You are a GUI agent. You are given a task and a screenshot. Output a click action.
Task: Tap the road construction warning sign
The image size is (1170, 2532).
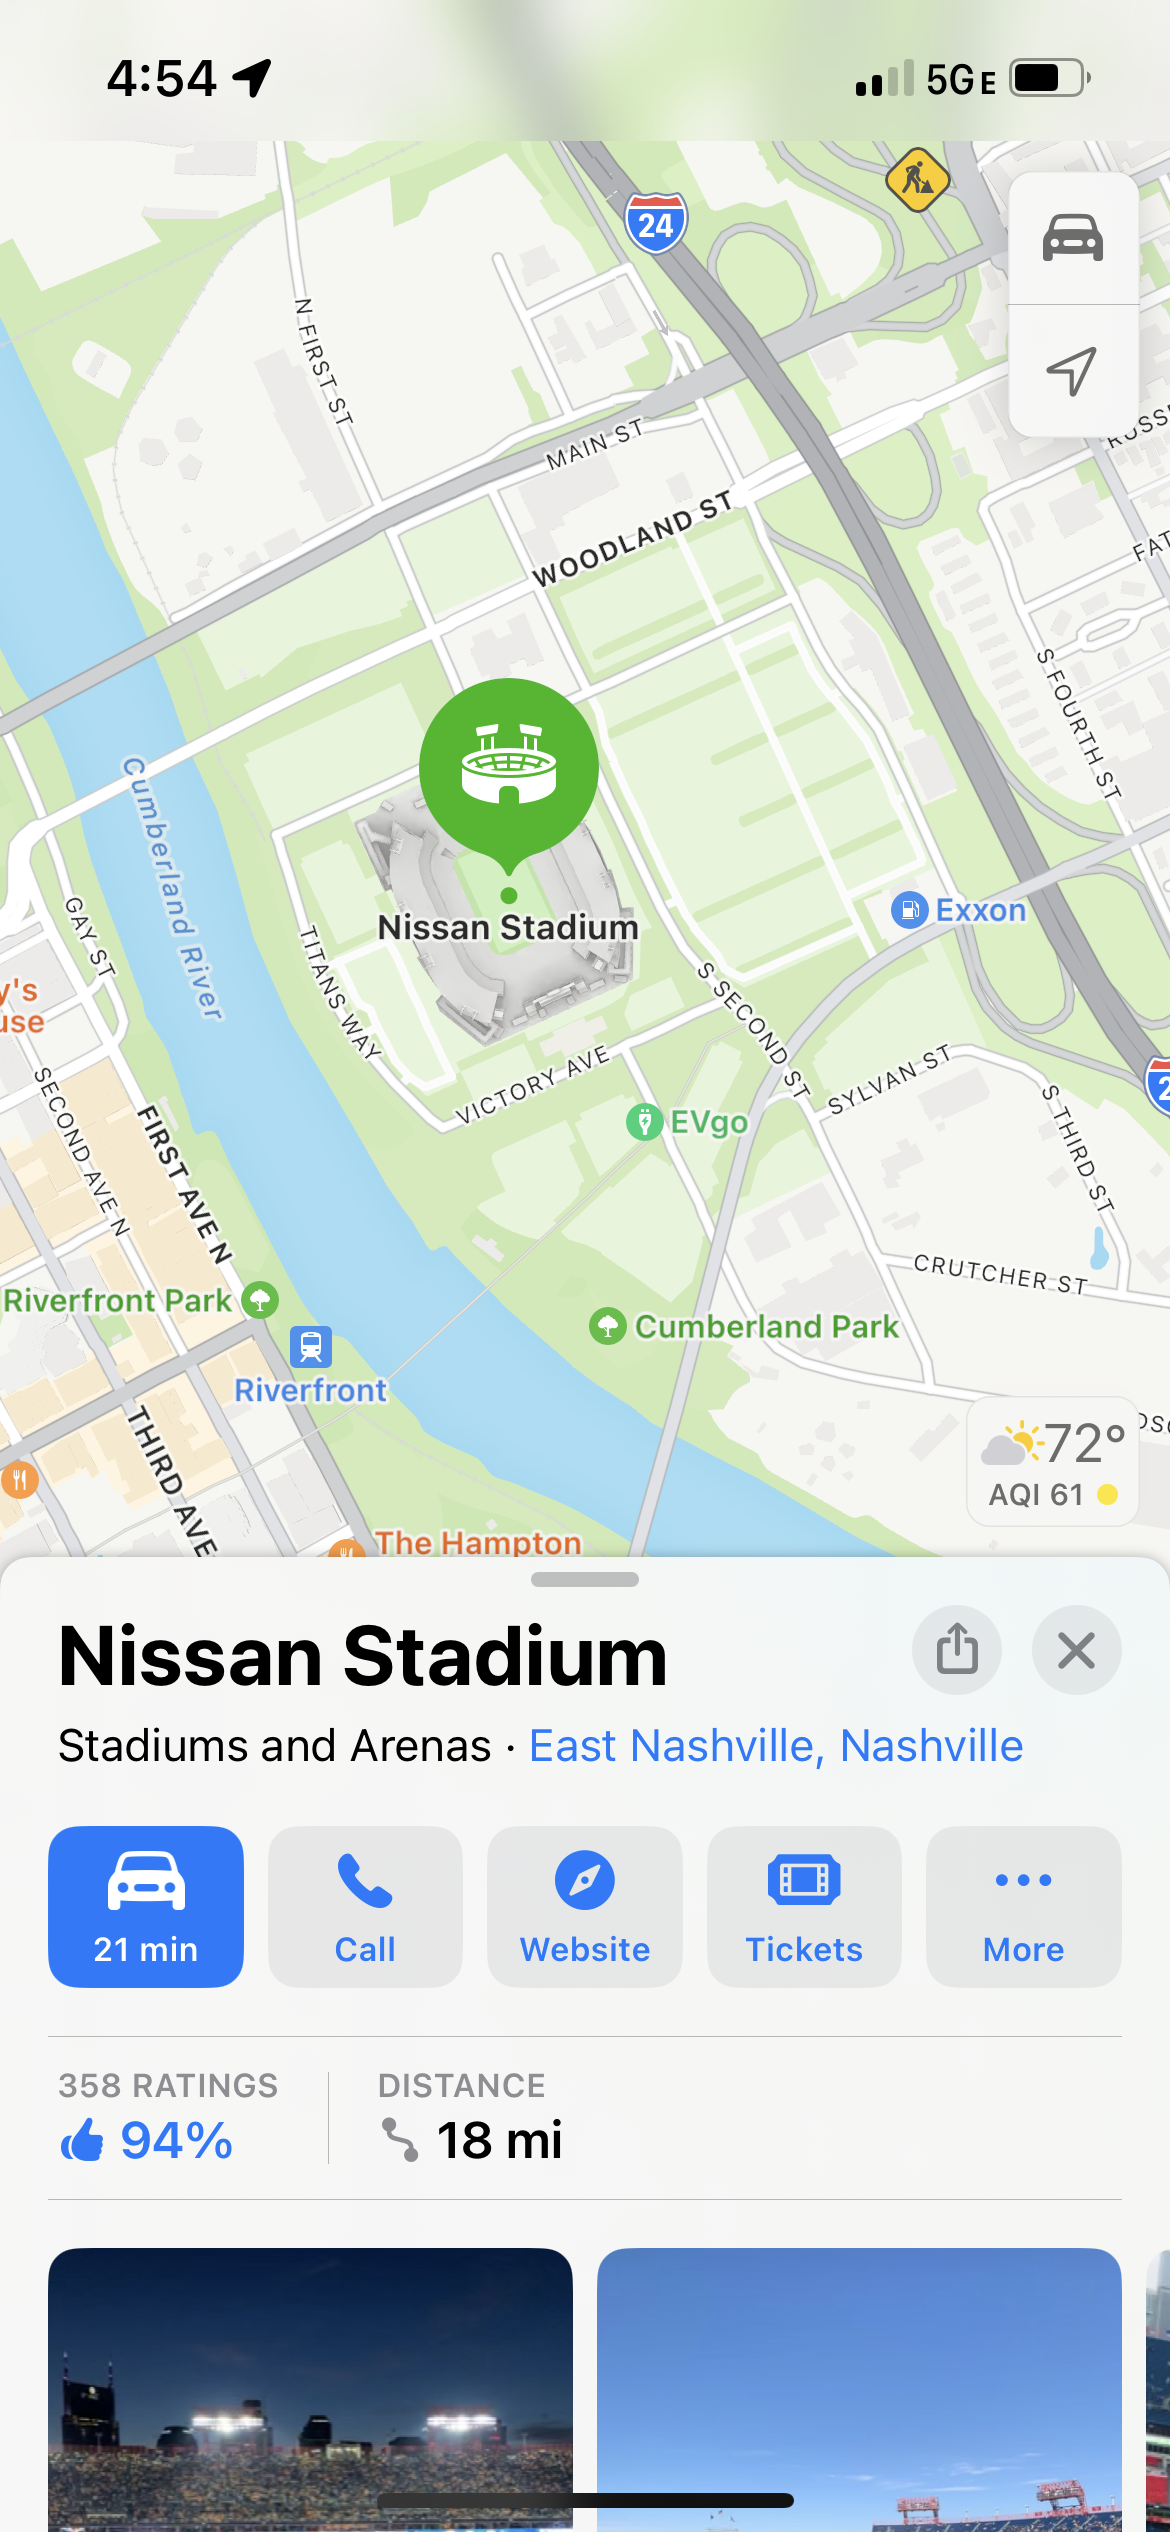(x=917, y=180)
